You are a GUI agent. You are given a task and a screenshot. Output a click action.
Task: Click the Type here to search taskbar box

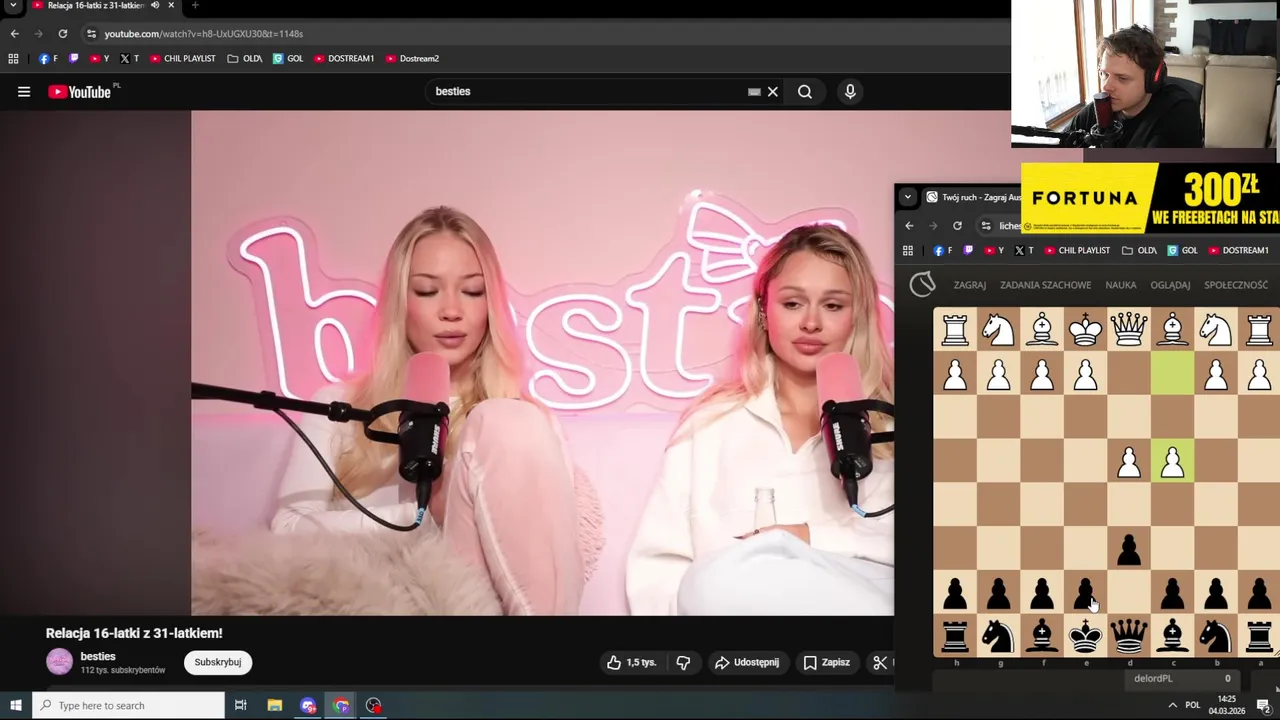(x=128, y=705)
